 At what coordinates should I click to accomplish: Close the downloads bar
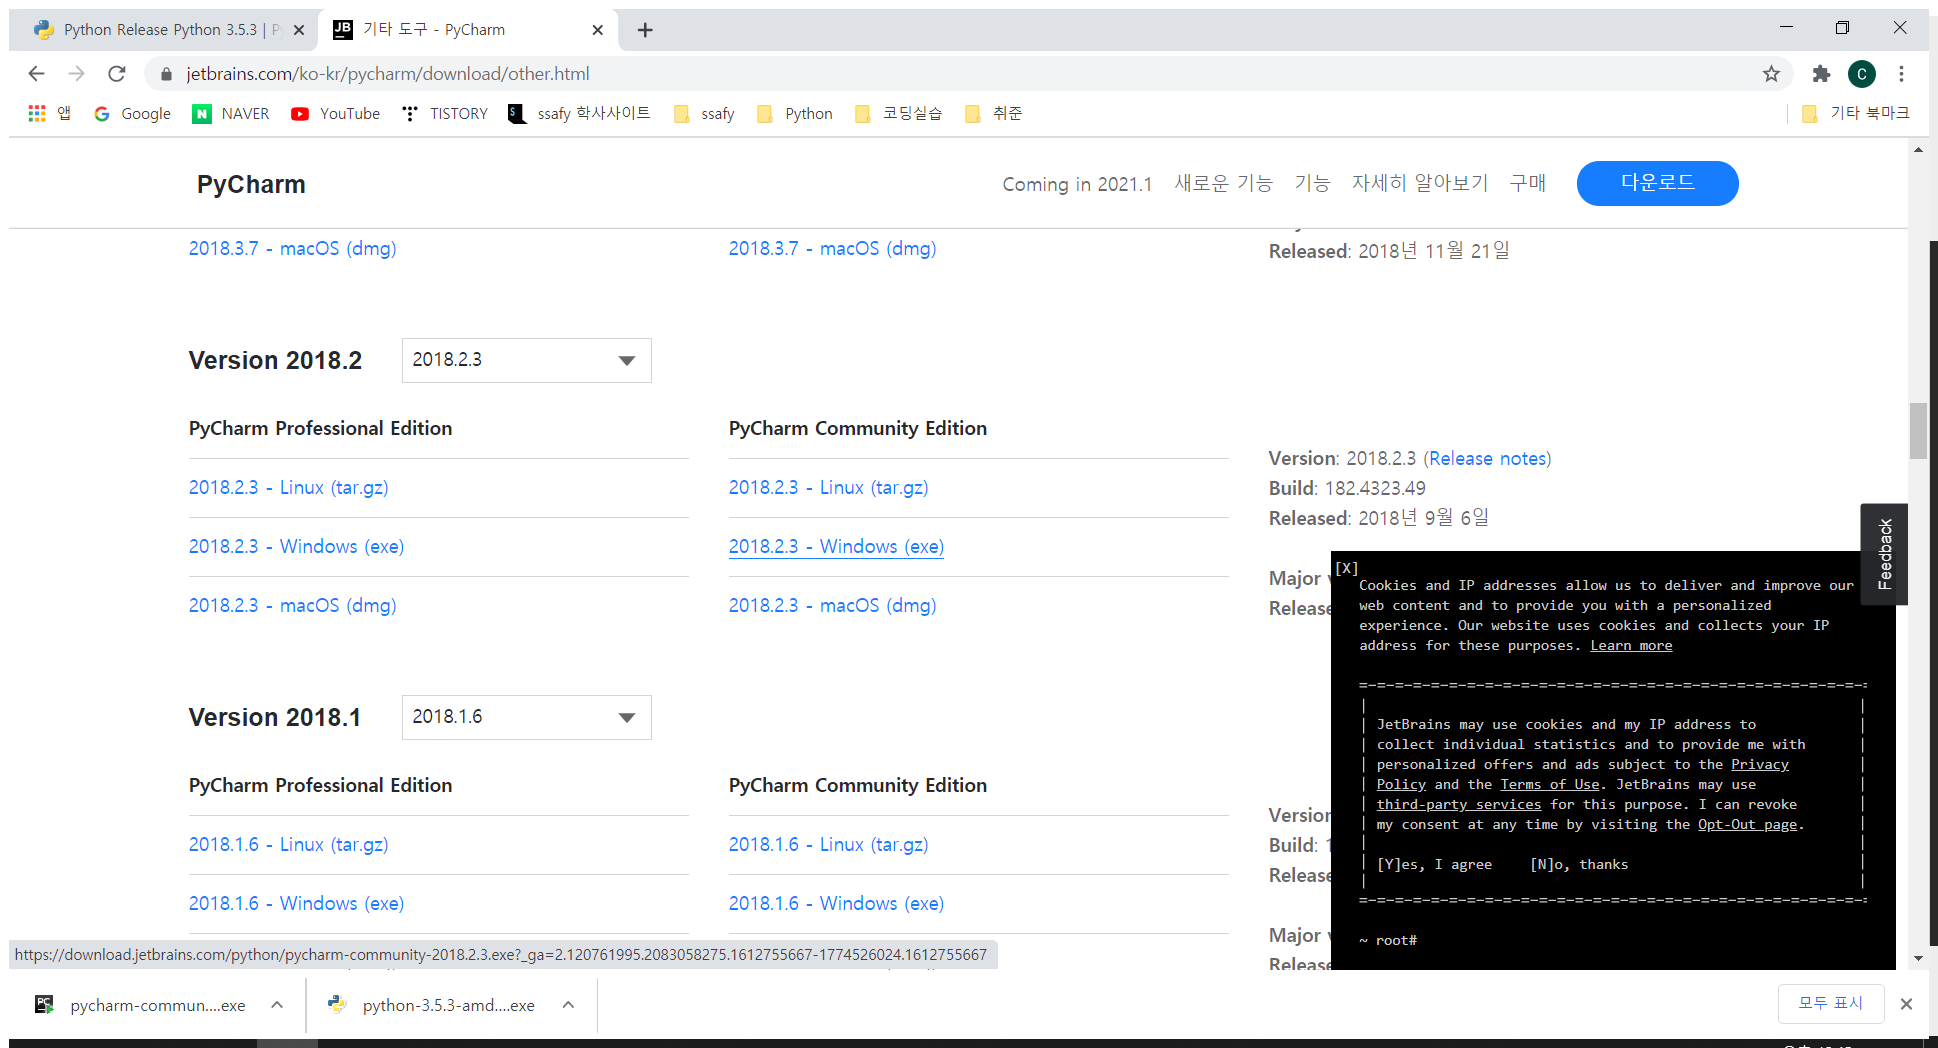click(x=1906, y=1004)
